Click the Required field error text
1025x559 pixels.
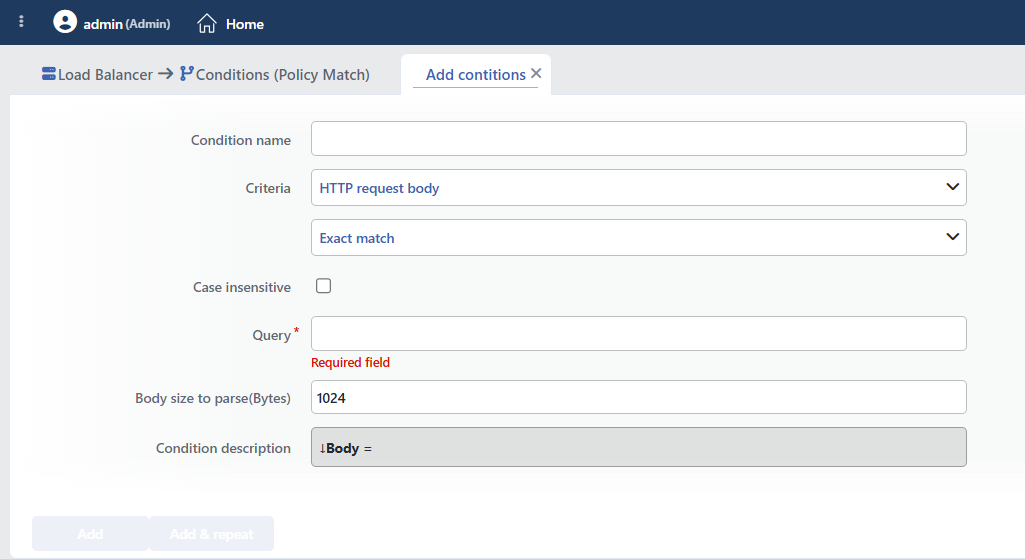pyautogui.click(x=350, y=362)
